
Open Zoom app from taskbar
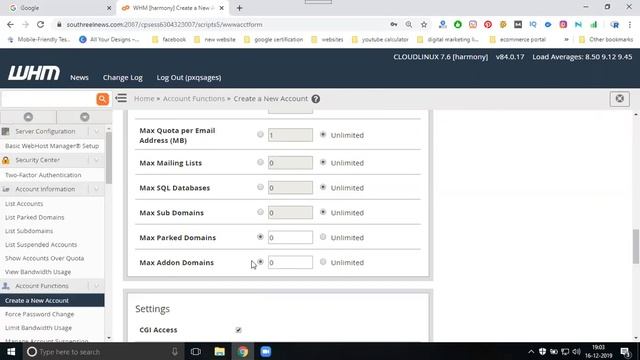point(266,351)
